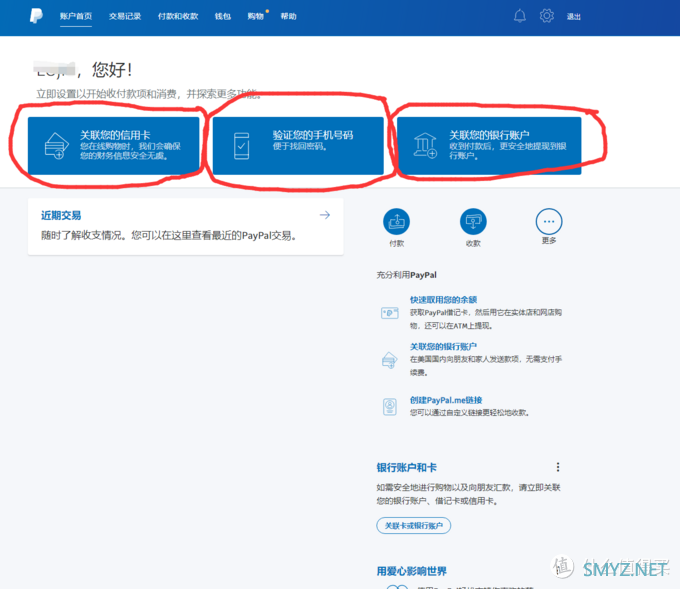Click phone icon in 验证您的手机号码 card
The width and height of the screenshot is (680, 589).
tap(242, 146)
